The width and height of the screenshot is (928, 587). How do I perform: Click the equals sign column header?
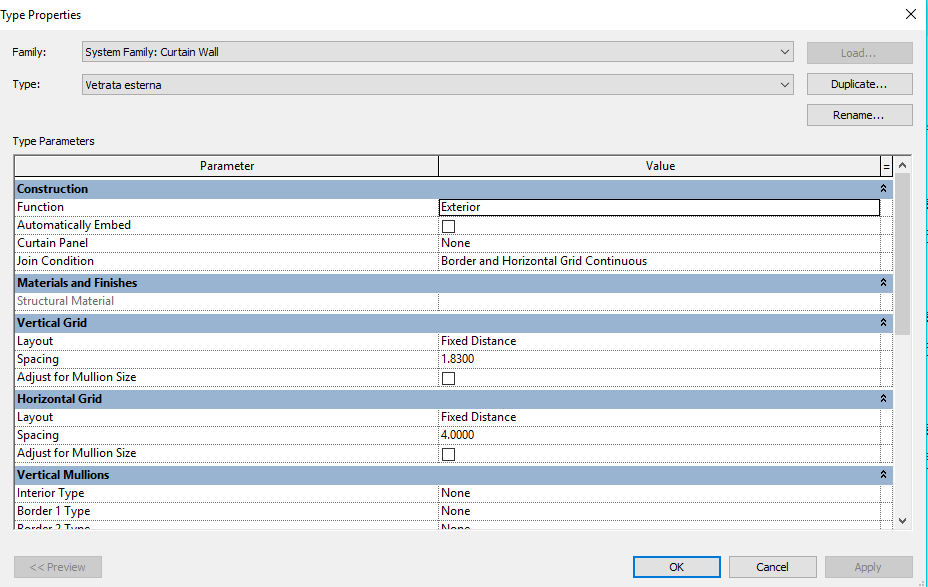point(886,166)
